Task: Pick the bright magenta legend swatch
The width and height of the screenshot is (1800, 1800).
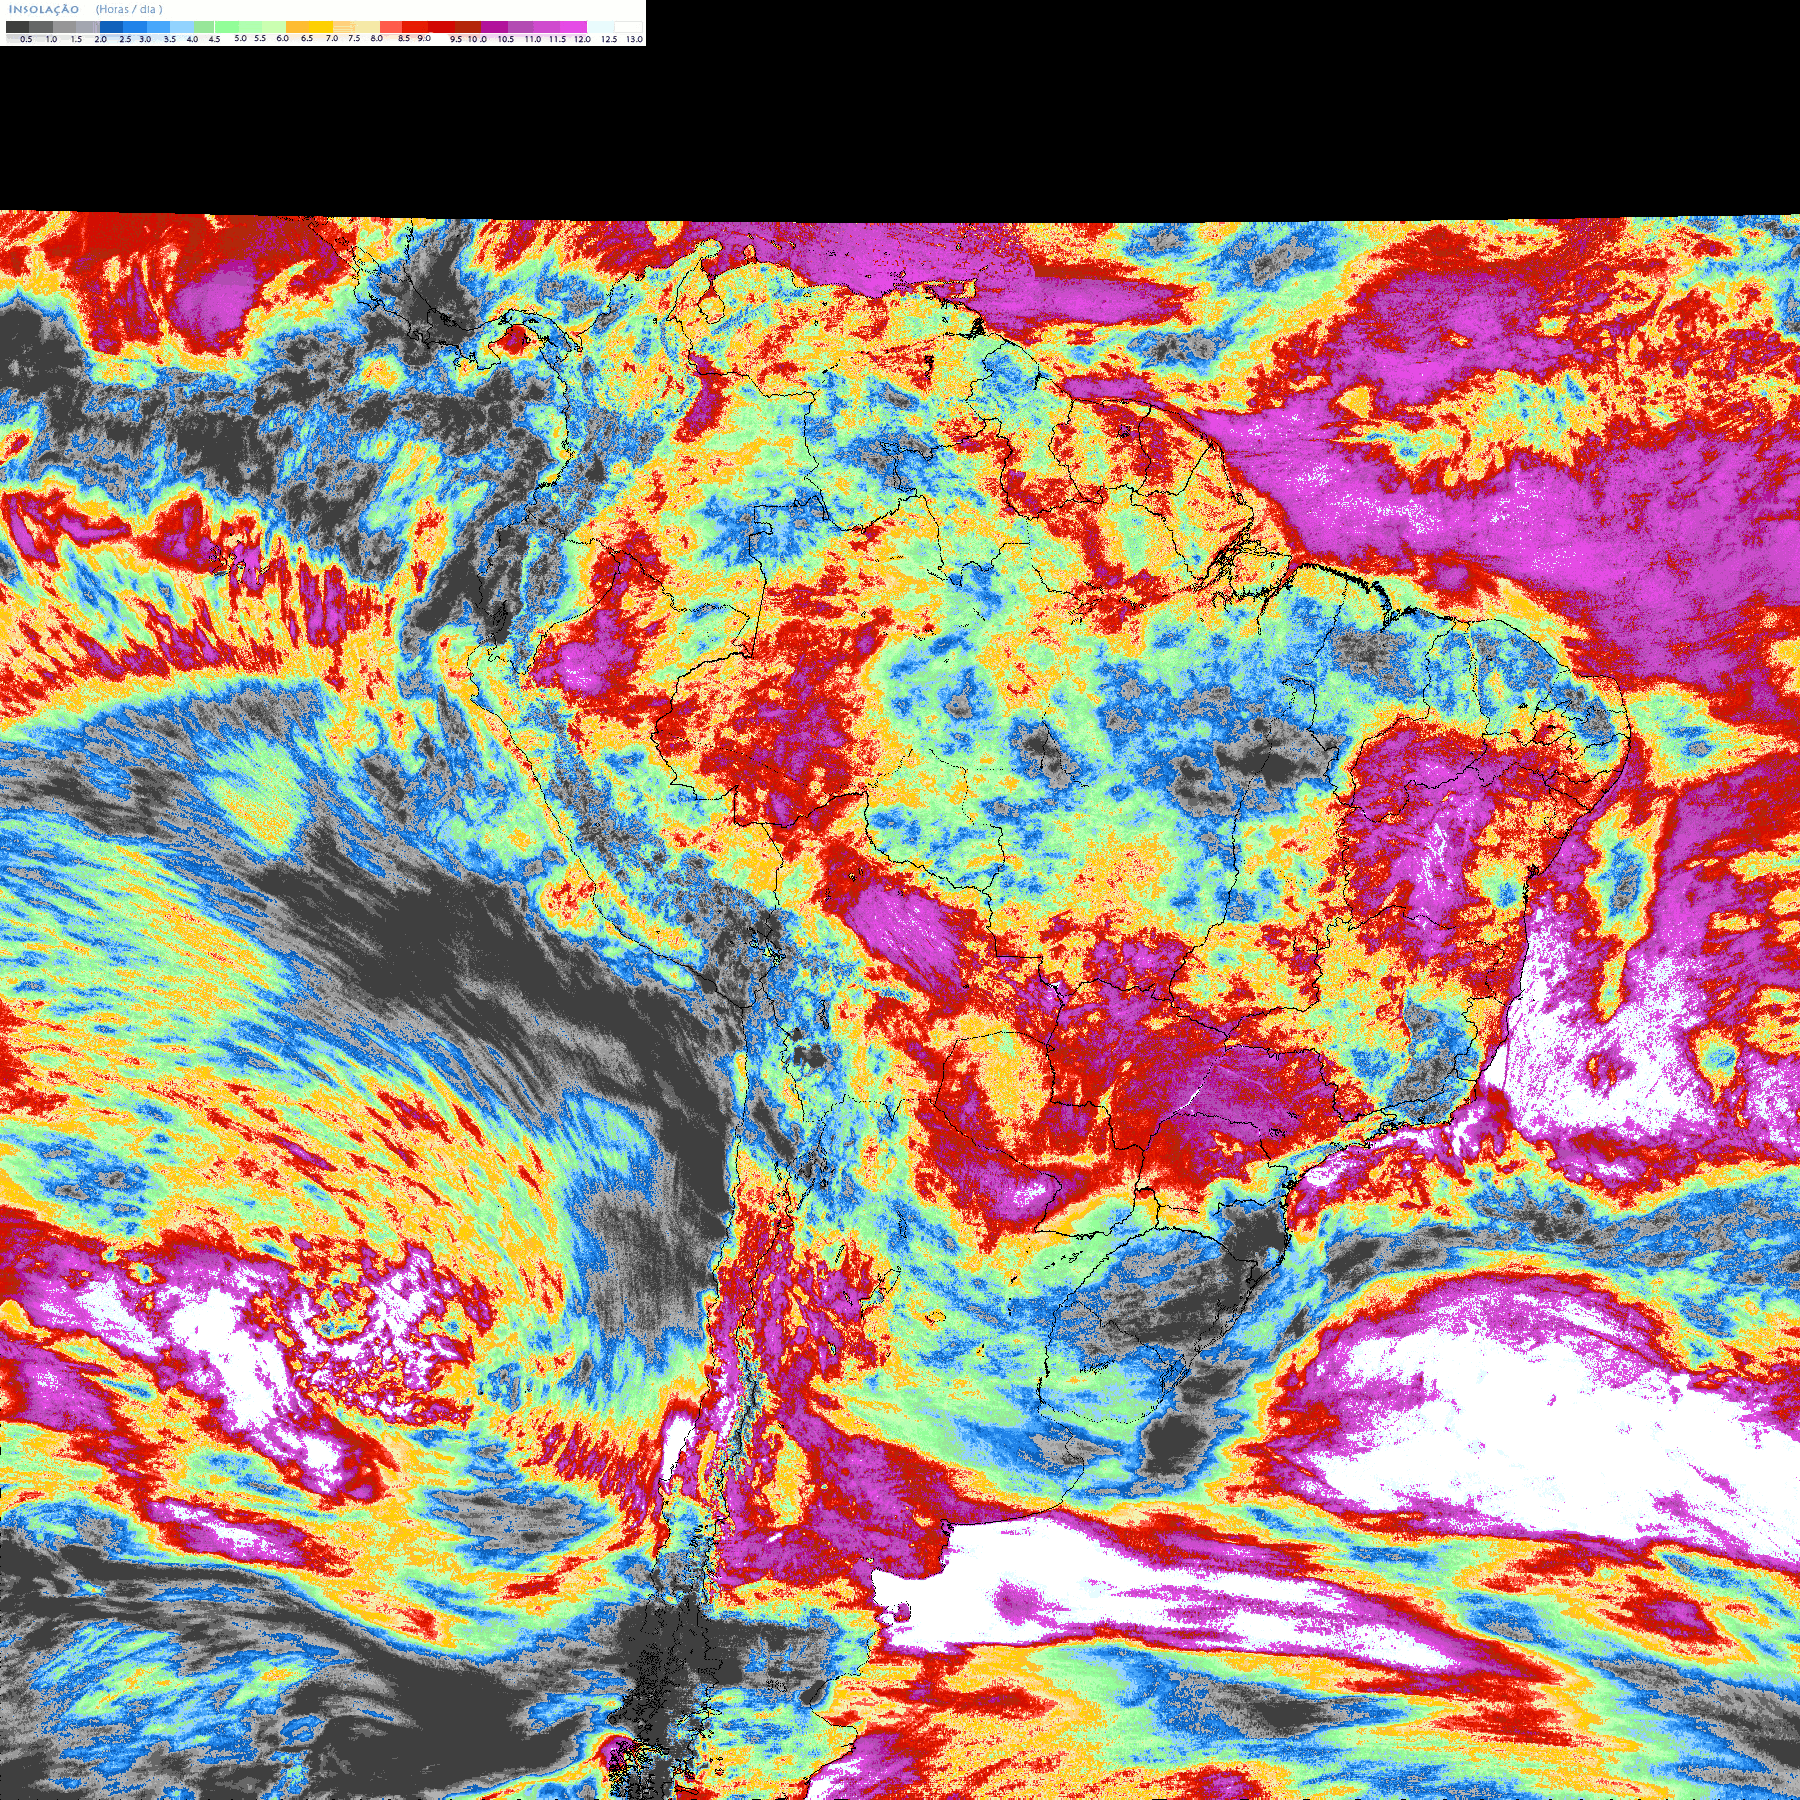Action: (573, 27)
